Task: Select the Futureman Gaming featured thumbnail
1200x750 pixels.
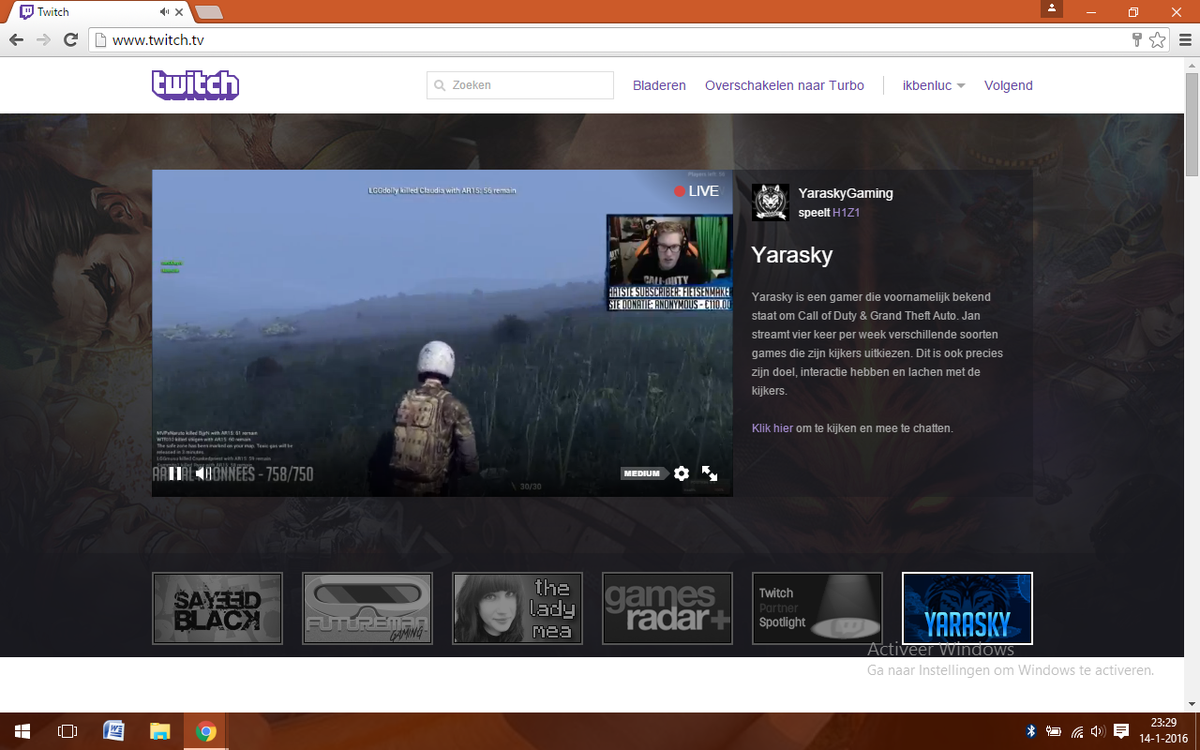Action: [367, 608]
